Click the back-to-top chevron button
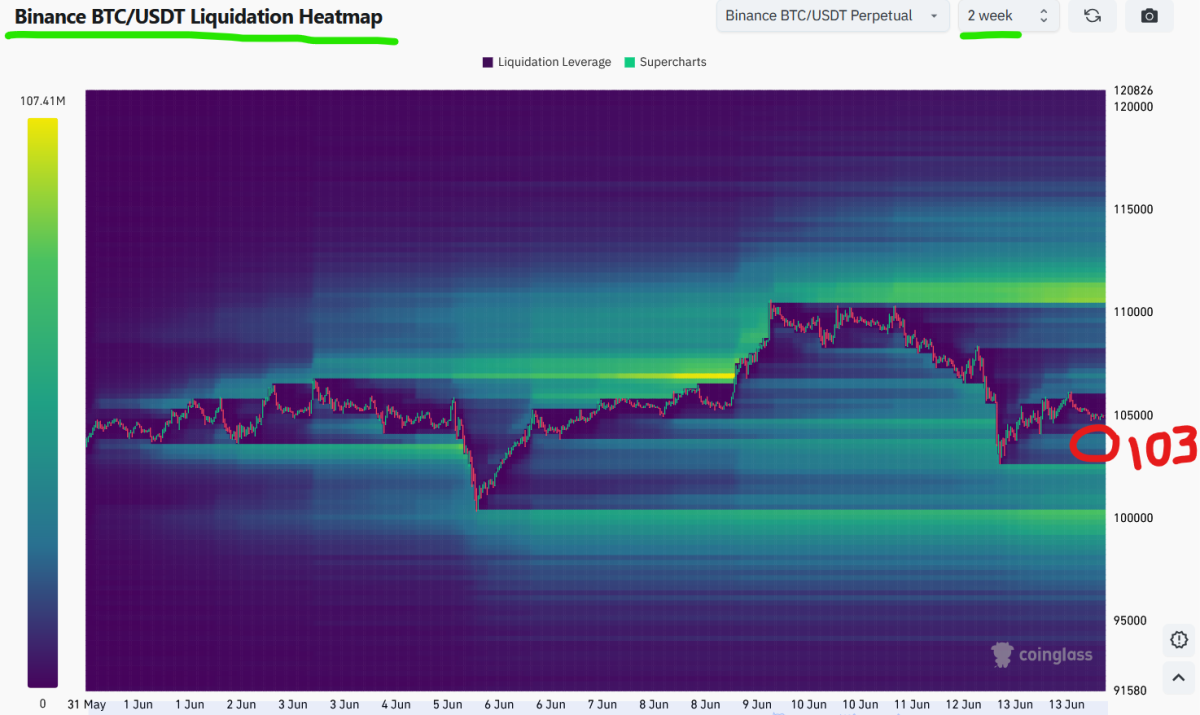Image resolution: width=1200 pixels, height=715 pixels. [x=1179, y=676]
